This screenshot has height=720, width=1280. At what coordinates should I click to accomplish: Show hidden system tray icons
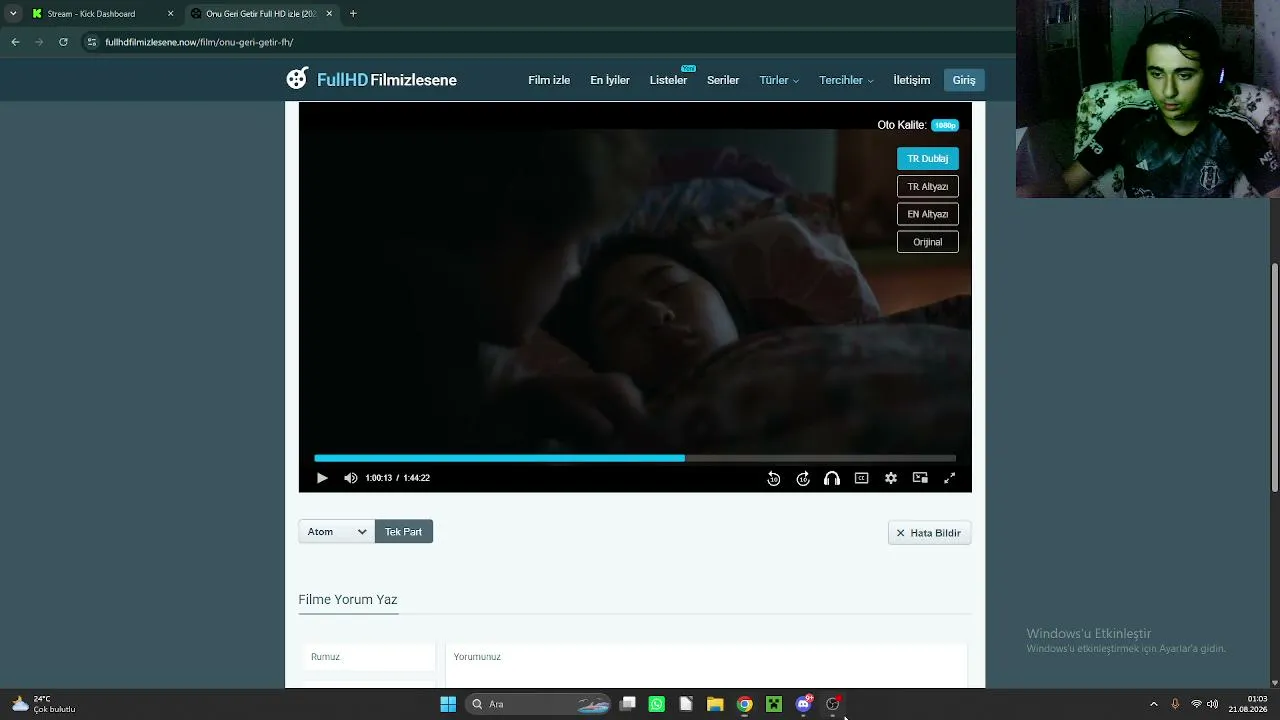1154,704
